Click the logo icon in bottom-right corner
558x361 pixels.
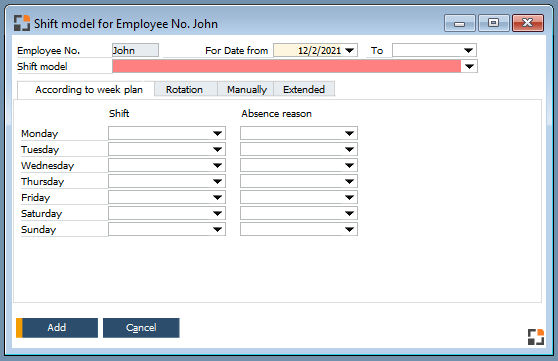pos(536,337)
